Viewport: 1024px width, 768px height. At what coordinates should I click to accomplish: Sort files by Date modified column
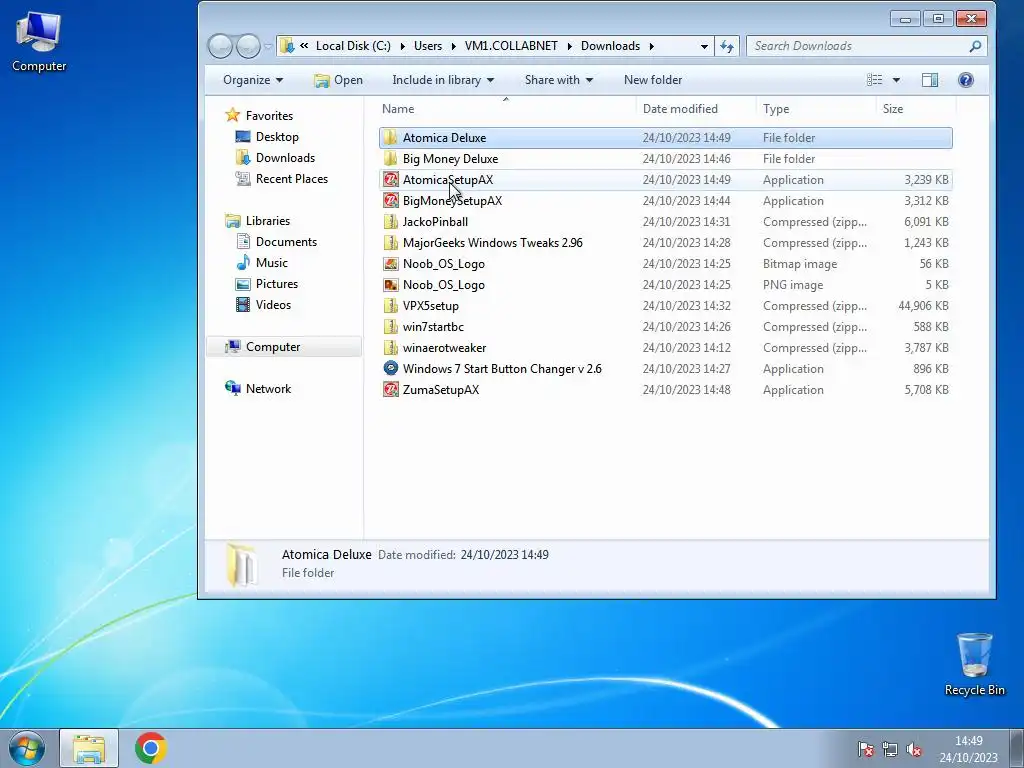click(696, 109)
